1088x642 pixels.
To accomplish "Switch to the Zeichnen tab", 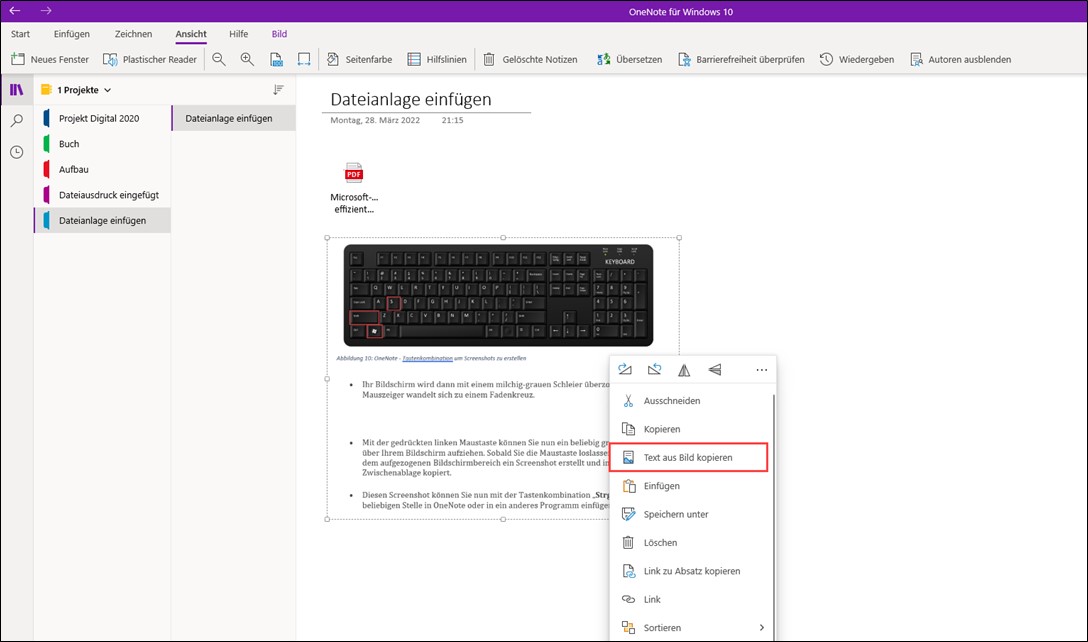I will (133, 34).
